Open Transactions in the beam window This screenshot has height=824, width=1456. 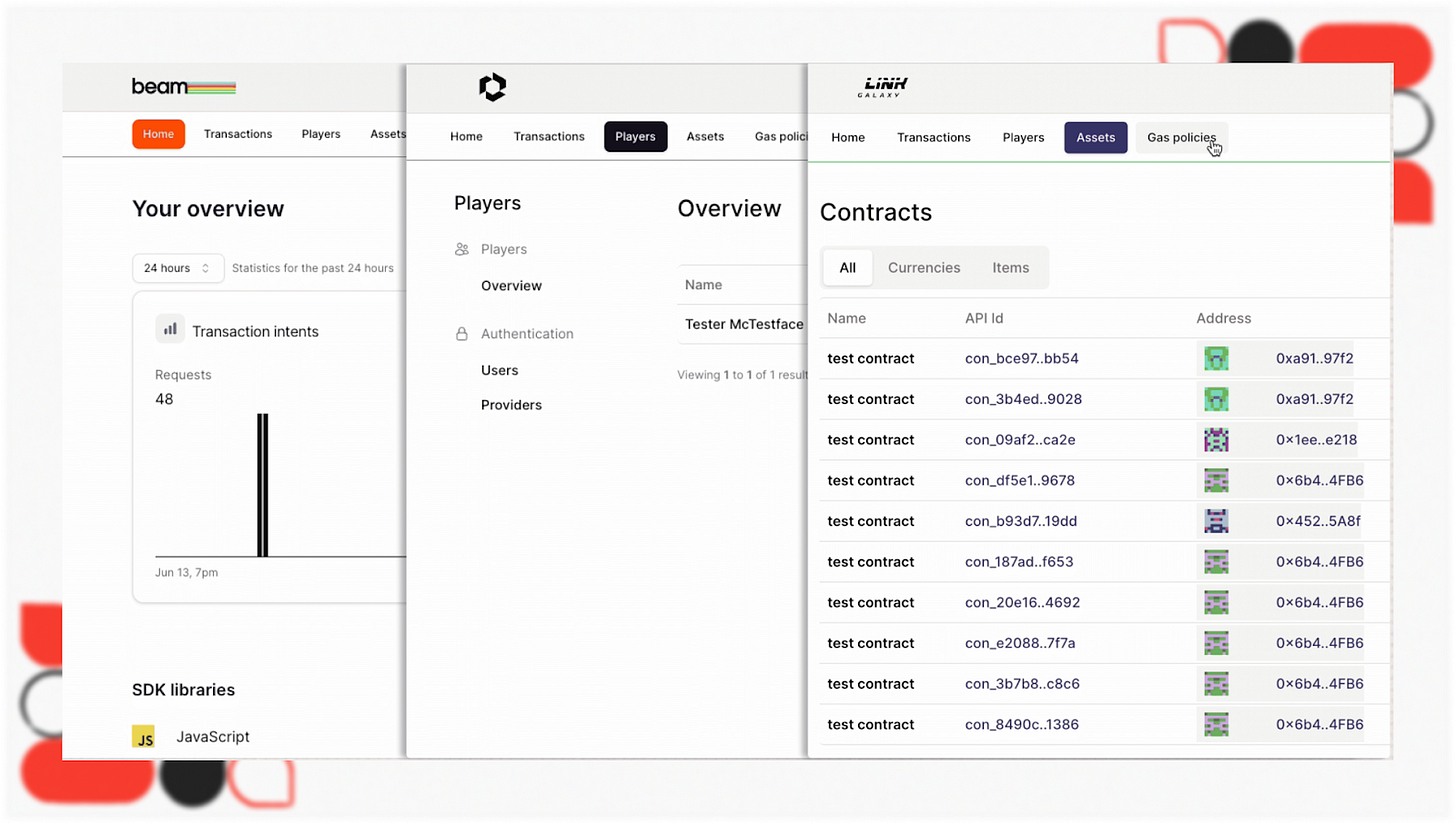[x=238, y=134]
